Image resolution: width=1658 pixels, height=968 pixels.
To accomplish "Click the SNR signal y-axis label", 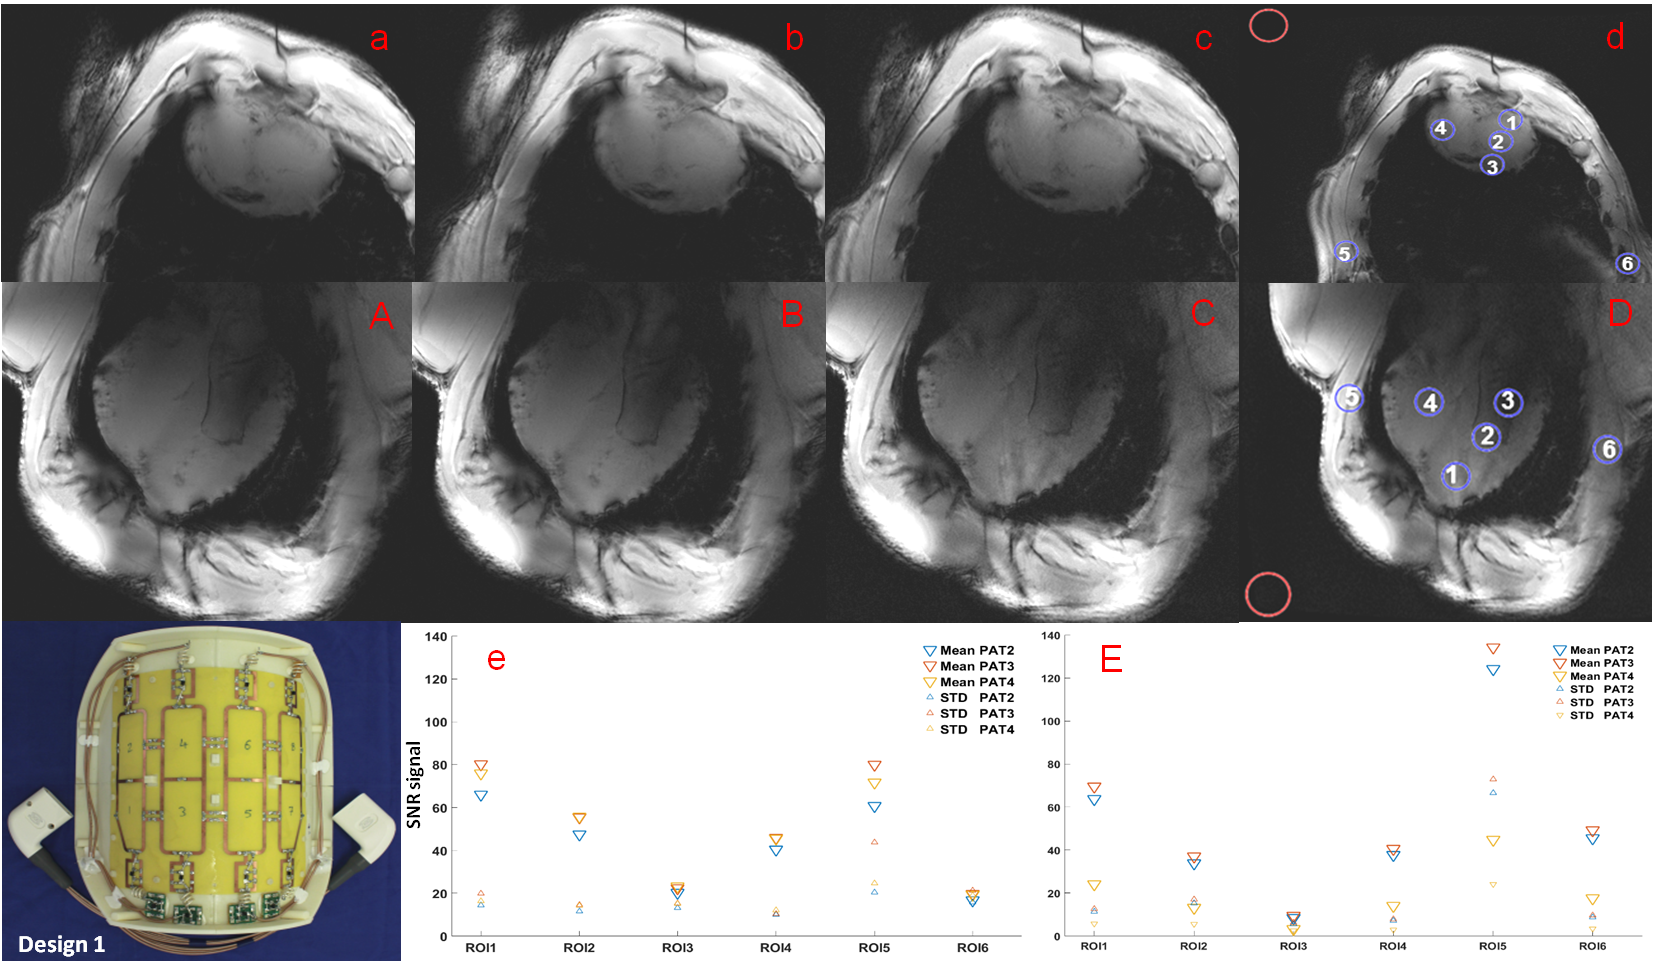I will tap(414, 785).
